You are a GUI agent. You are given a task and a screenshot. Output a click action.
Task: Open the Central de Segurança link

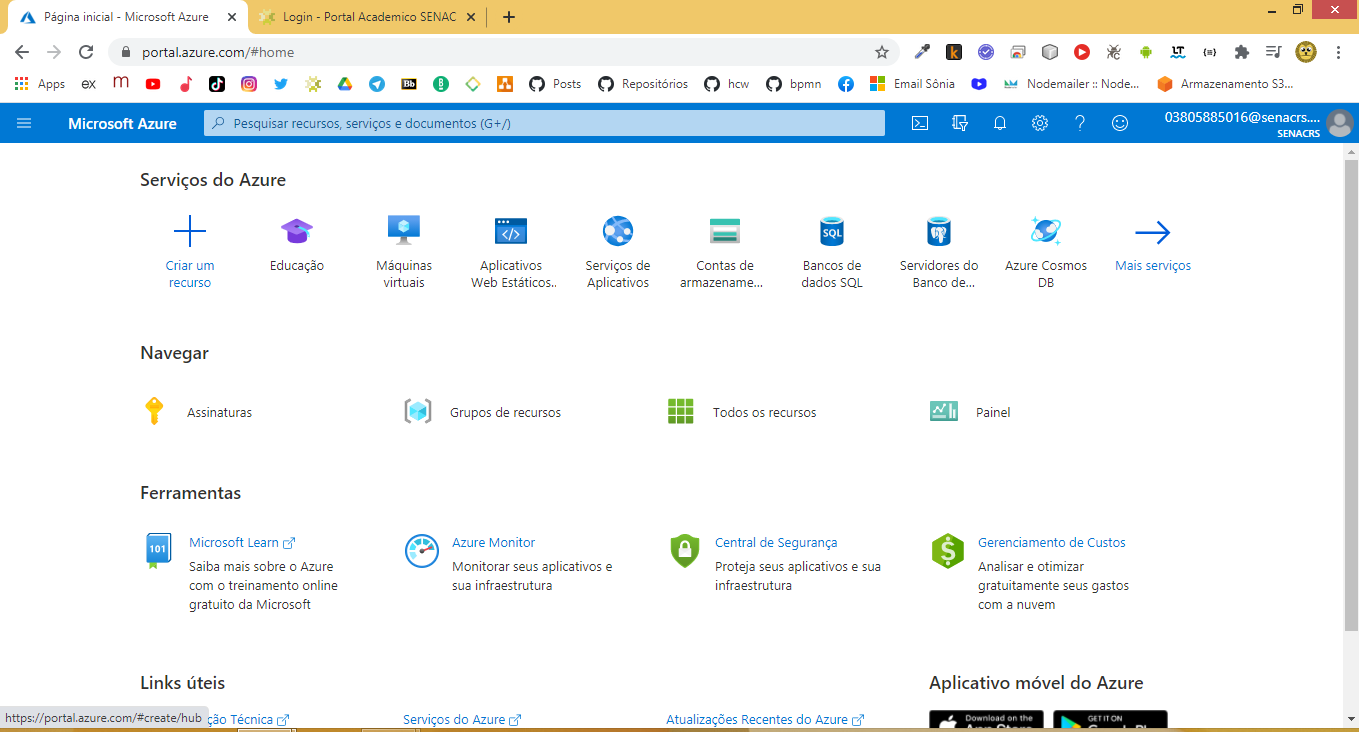click(776, 542)
